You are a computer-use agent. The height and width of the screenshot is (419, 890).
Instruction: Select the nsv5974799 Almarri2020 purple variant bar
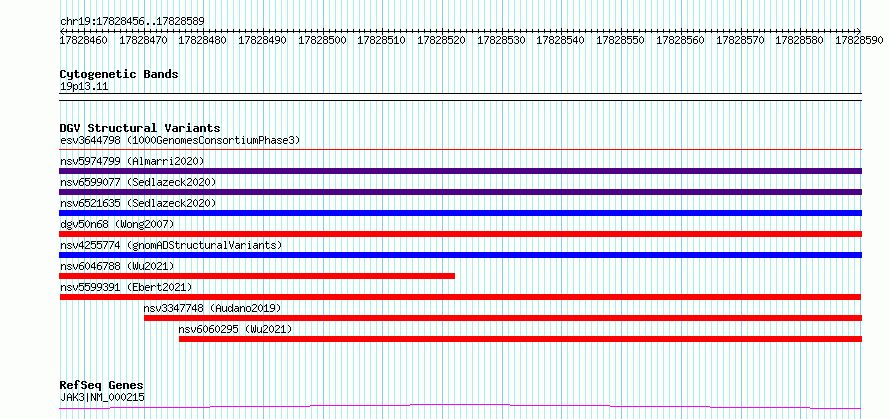tap(460, 171)
